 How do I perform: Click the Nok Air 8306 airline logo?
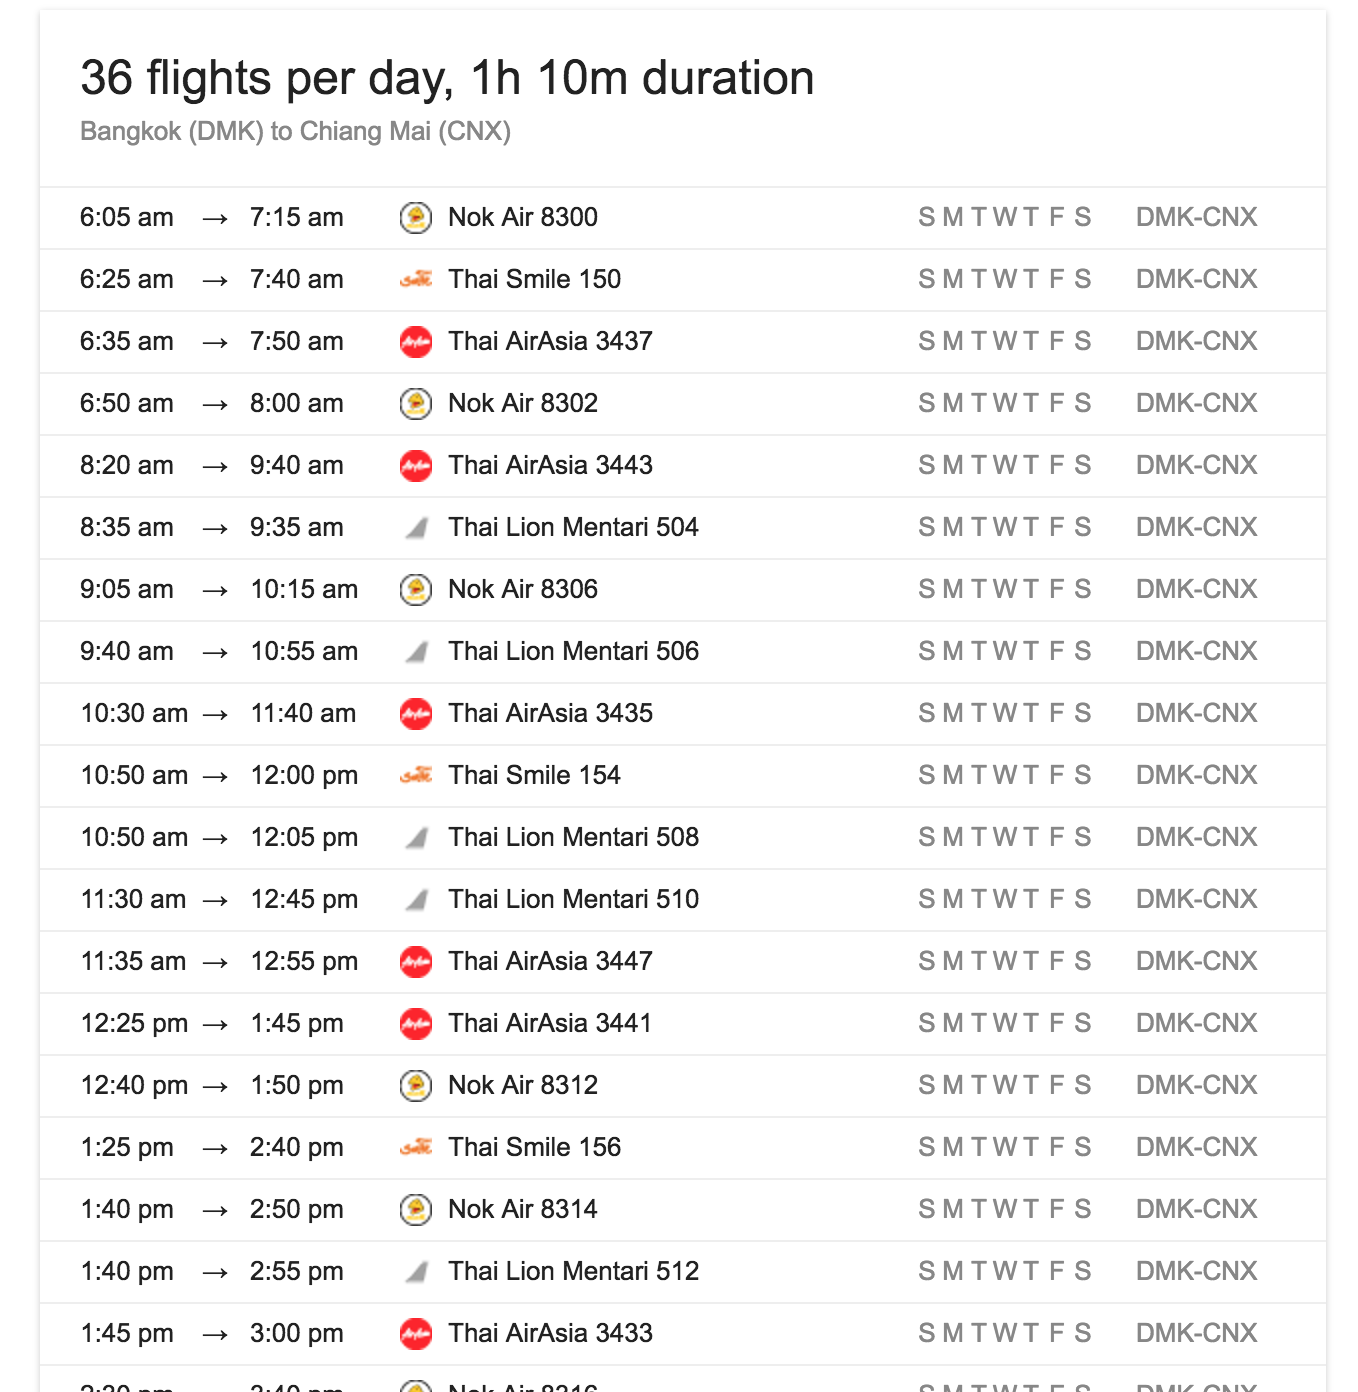tap(416, 589)
